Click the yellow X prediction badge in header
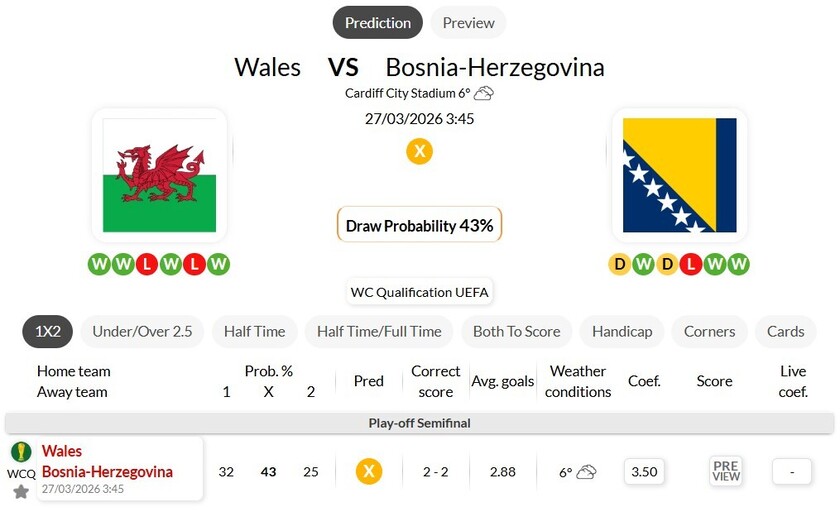Image resolution: width=840 pixels, height=526 pixels. 419,152
